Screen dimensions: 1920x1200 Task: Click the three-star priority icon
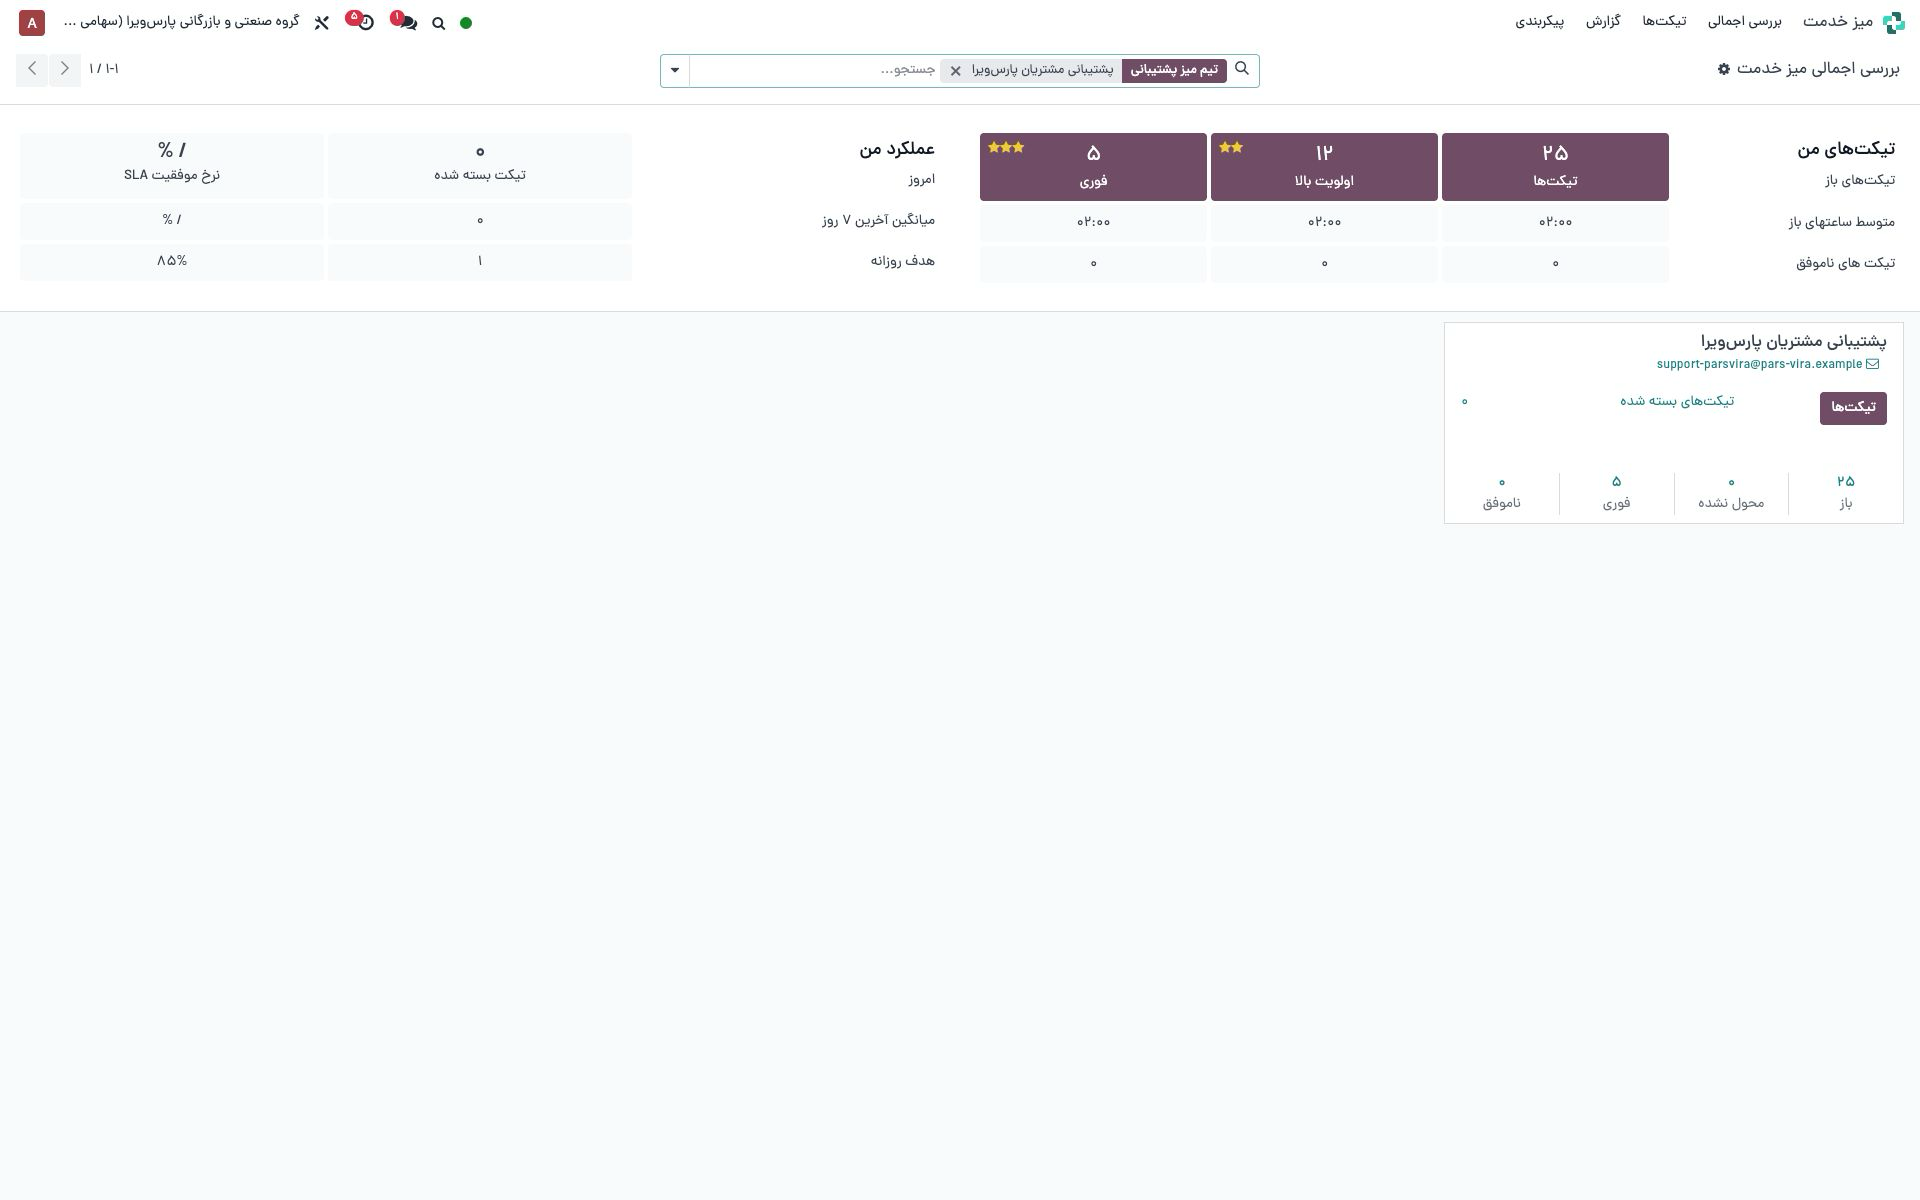pos(1006,147)
